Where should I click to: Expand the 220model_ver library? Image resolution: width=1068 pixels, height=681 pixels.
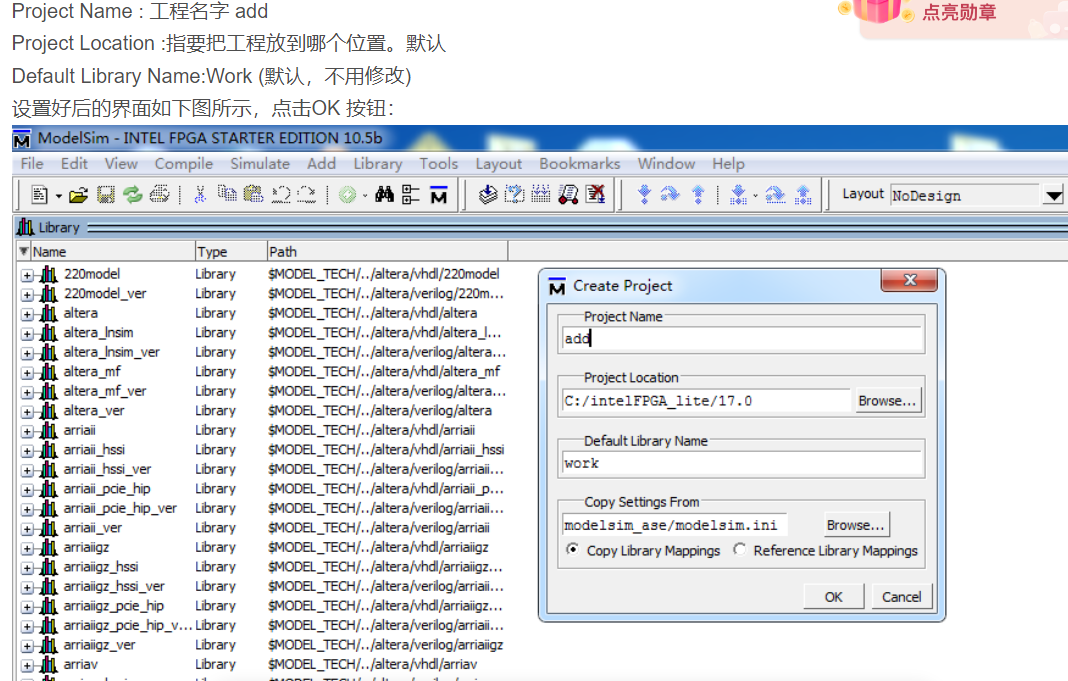27,295
